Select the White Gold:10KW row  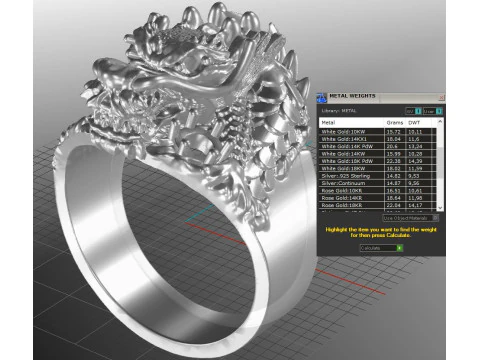377,132
